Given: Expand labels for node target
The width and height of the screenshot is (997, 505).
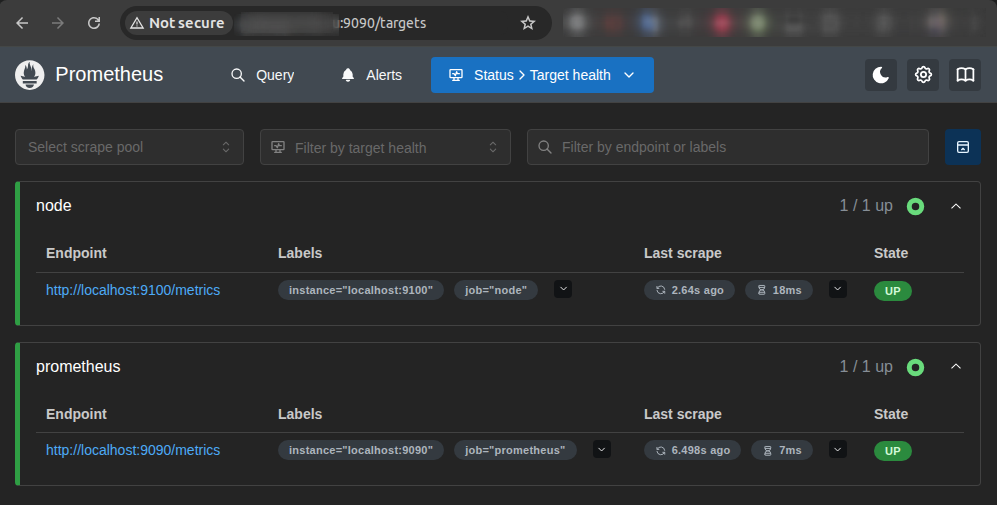Looking at the screenshot, I should coord(563,289).
